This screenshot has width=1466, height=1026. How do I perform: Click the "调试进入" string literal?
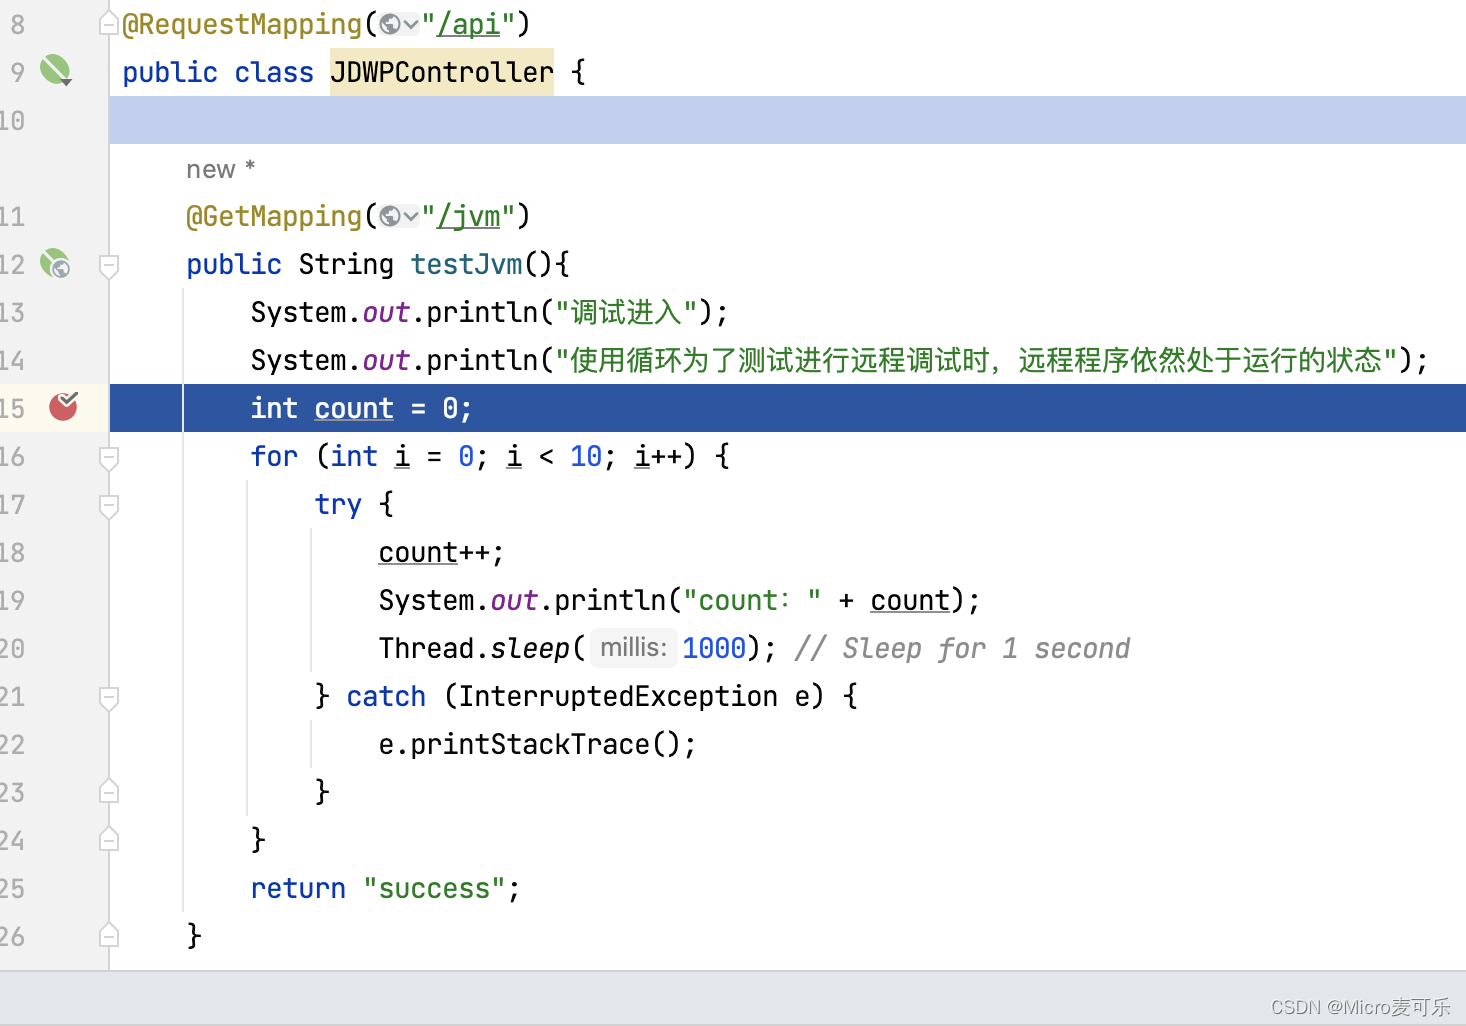click(x=627, y=312)
